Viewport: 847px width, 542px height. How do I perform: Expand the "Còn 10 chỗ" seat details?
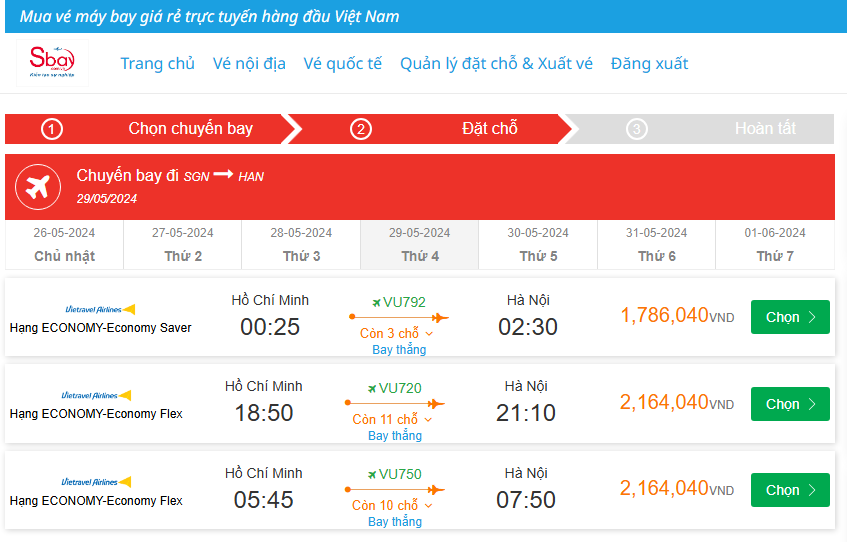click(x=392, y=506)
